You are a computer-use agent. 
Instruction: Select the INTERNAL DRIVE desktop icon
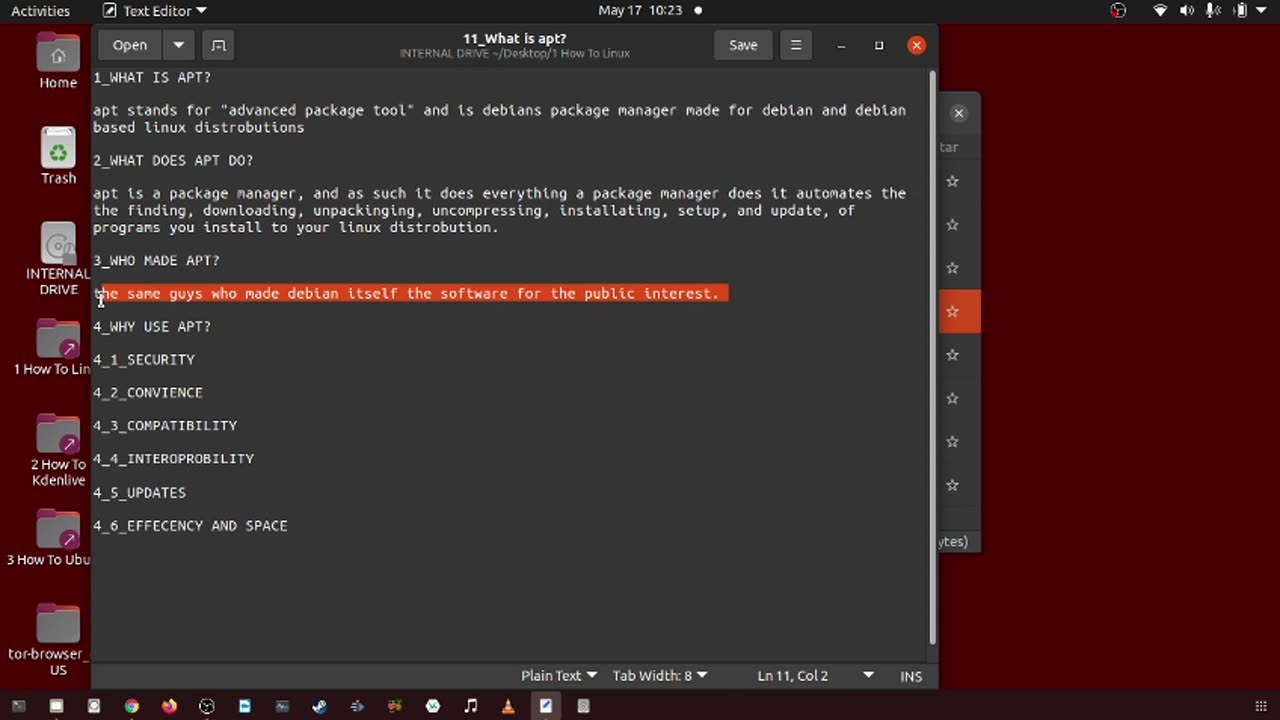[58, 259]
